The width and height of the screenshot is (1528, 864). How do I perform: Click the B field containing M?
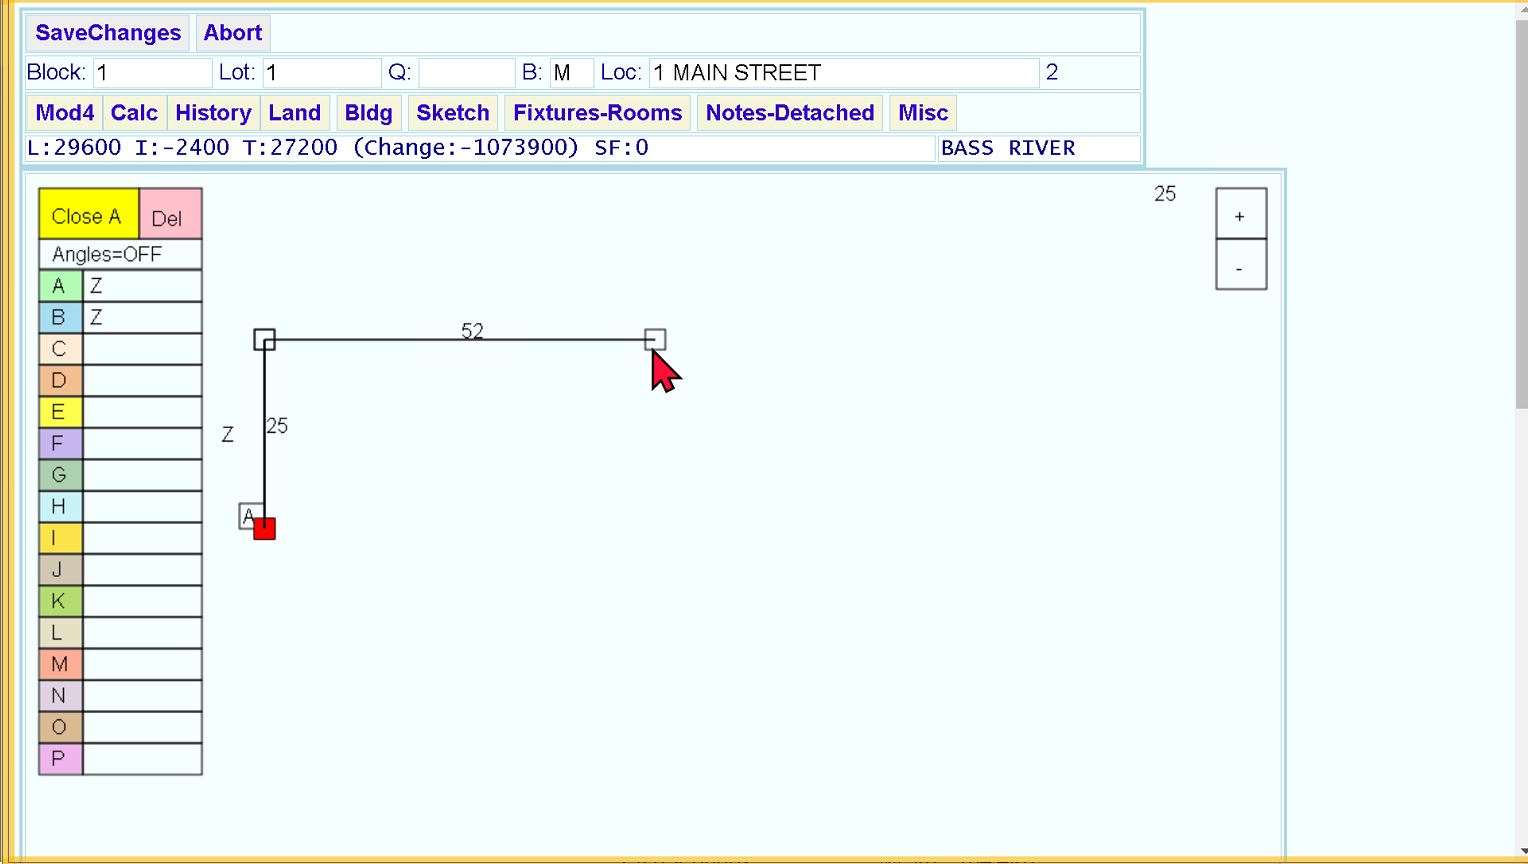(x=571, y=73)
